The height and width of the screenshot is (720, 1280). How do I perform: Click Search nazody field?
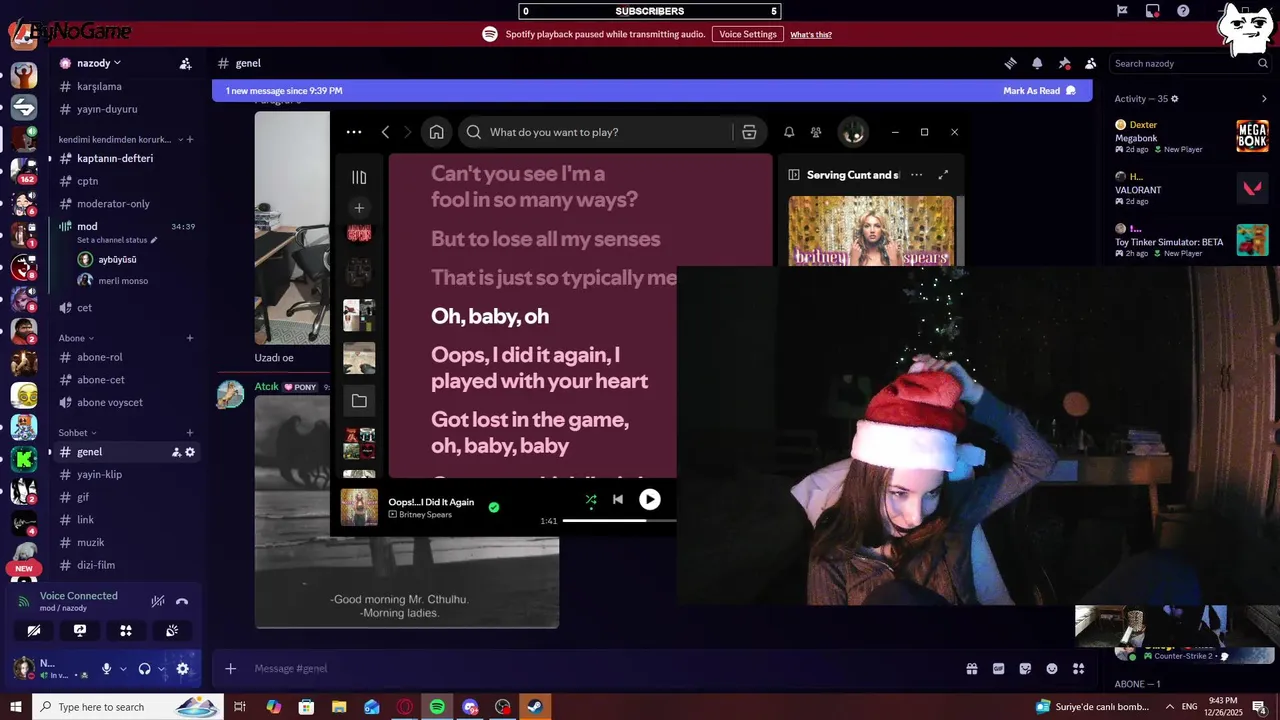tap(1190, 63)
